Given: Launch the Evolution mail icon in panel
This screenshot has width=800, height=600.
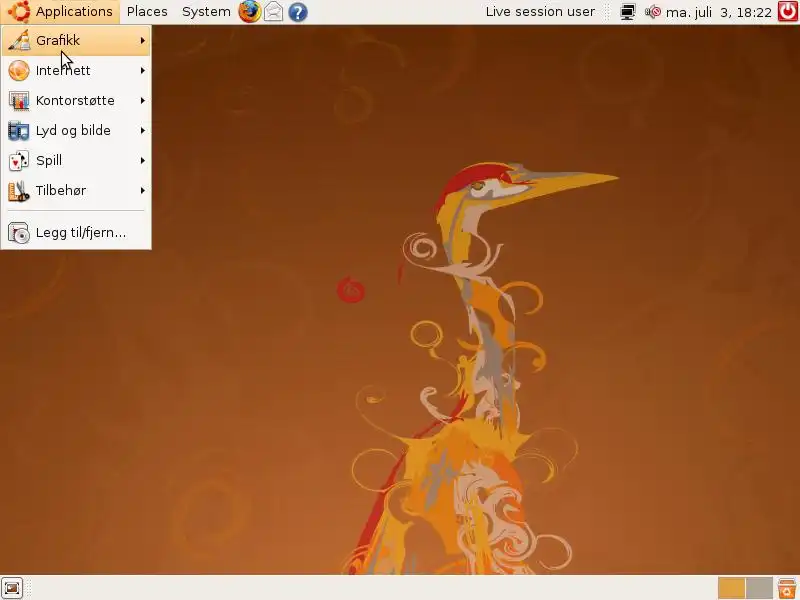Looking at the screenshot, I should point(273,11).
